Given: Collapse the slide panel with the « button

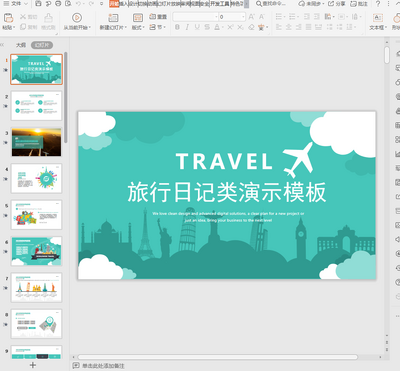Looking at the screenshot, I should [2, 45].
